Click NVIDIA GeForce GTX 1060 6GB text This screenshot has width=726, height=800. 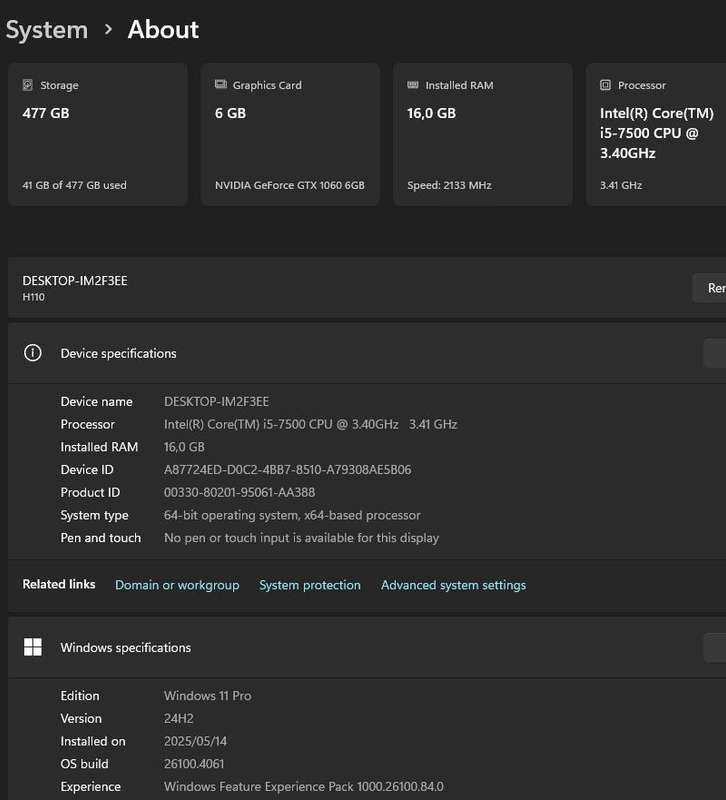(x=290, y=185)
